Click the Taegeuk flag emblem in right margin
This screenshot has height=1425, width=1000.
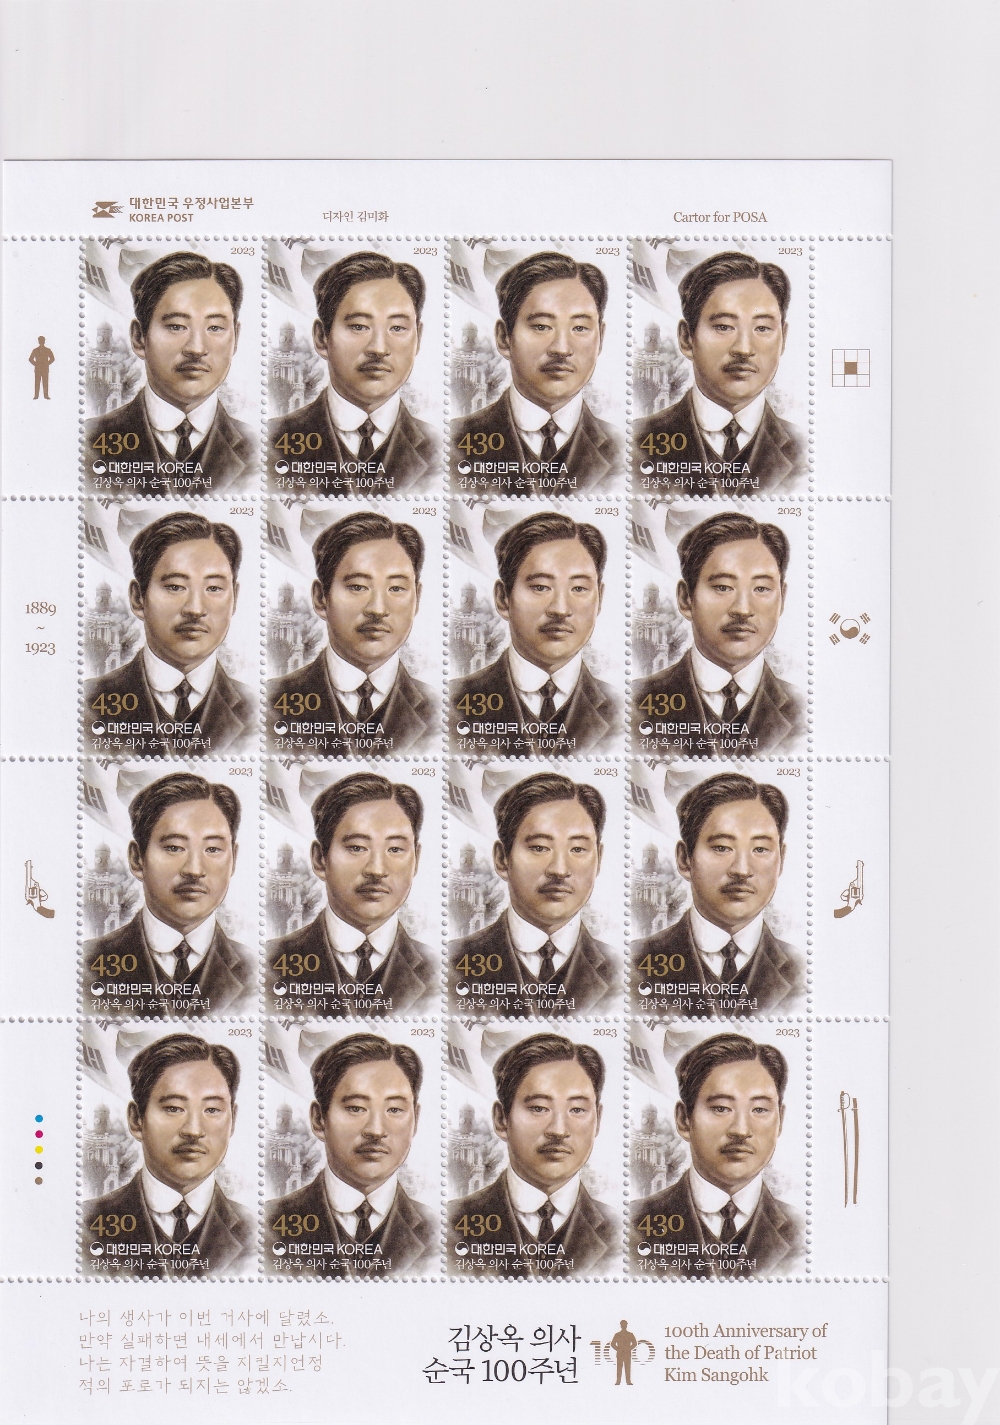848,629
